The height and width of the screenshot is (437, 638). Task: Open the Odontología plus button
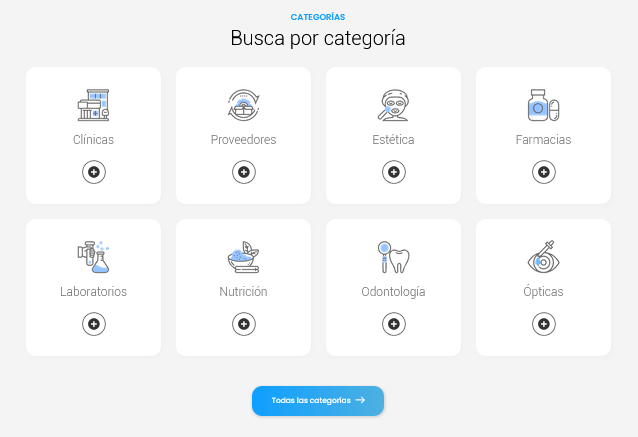[x=393, y=324]
